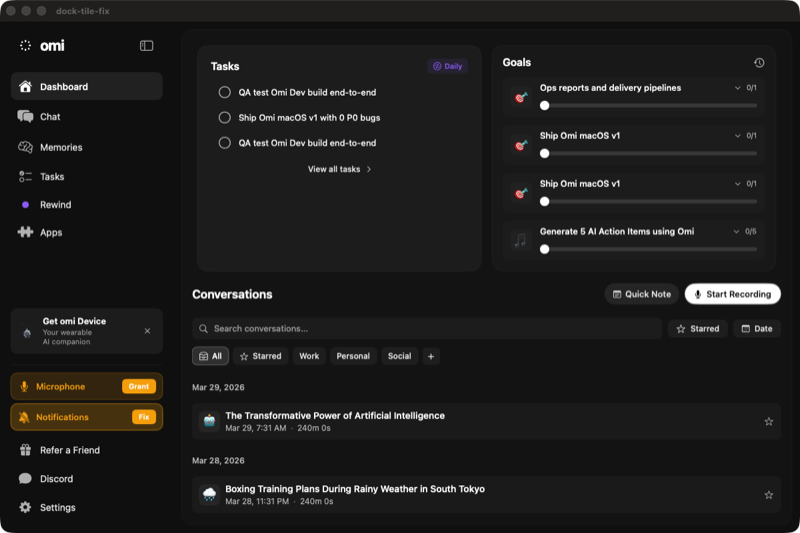Click Start Recording
This screenshot has width=800, height=533.
(733, 294)
